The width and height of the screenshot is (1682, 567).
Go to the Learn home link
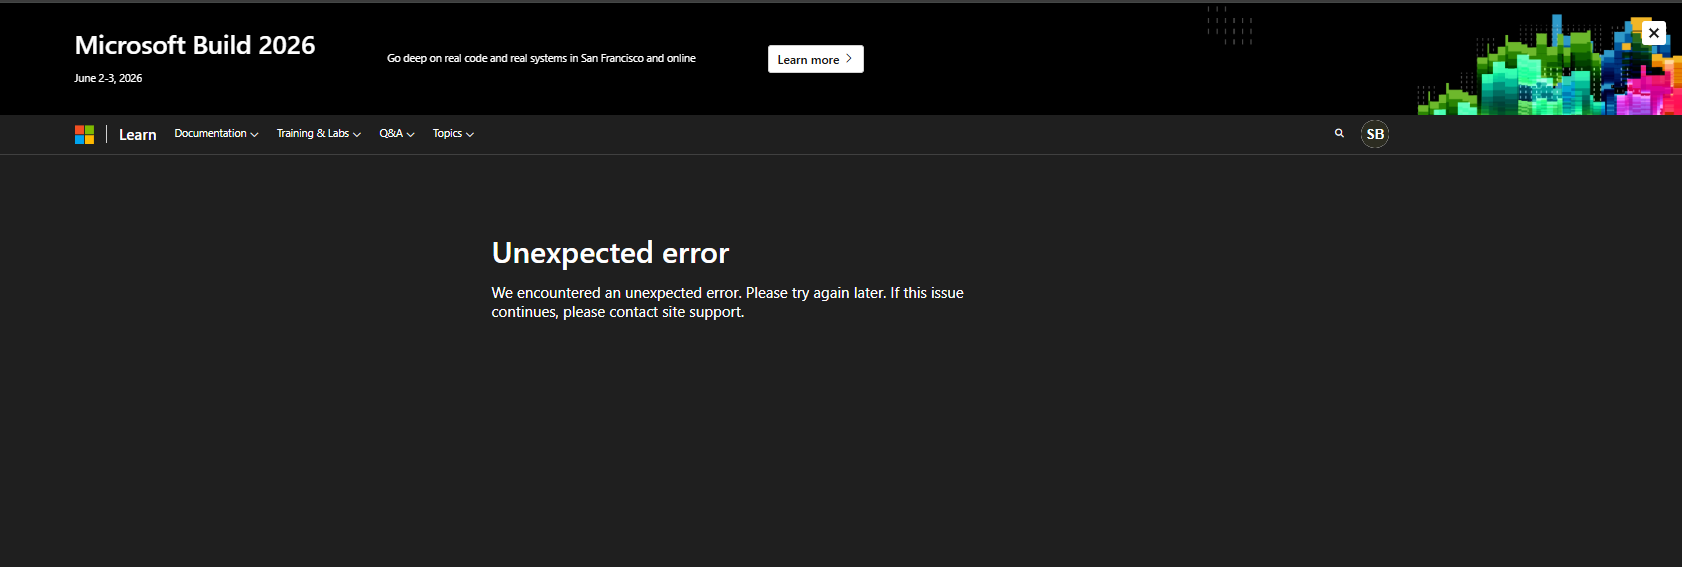pyautogui.click(x=138, y=135)
